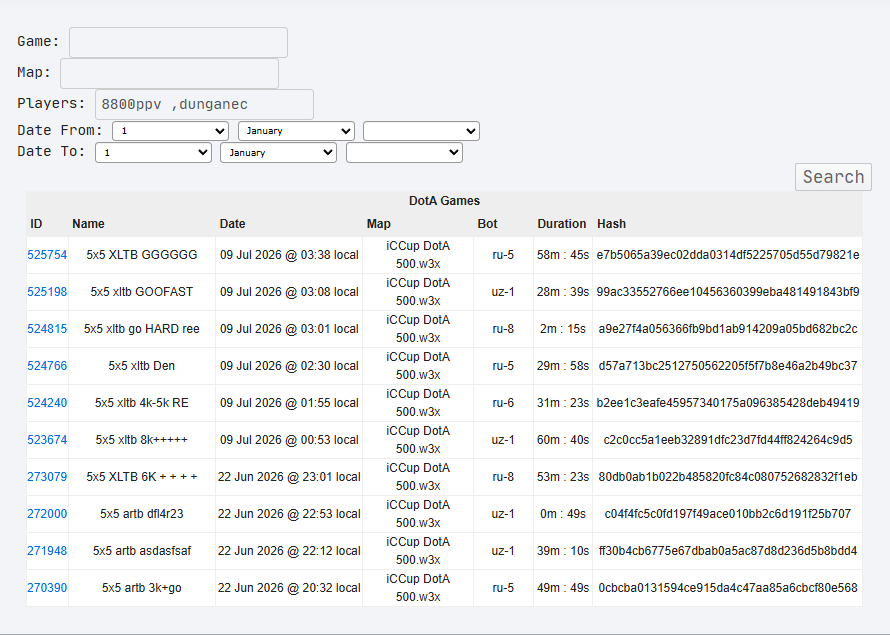
Task: Click date '09 Jul 2026 @ 01:55 local'
Action: coord(289,403)
